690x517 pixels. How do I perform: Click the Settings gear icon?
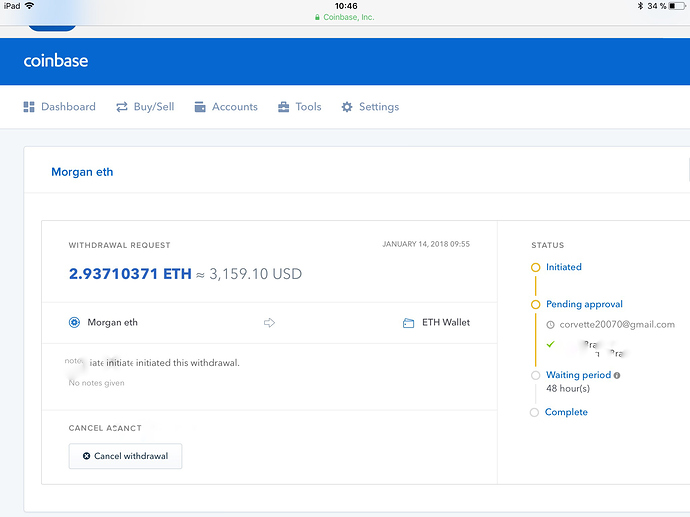(347, 107)
